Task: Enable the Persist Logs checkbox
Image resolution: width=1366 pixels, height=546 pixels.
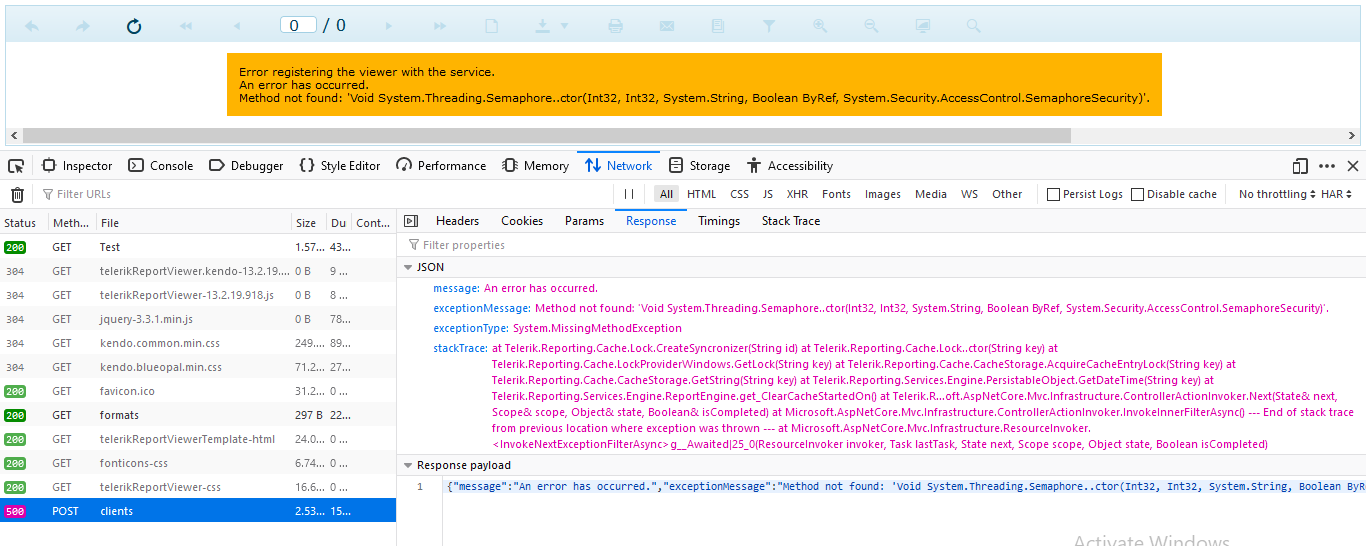Action: coord(1053,195)
